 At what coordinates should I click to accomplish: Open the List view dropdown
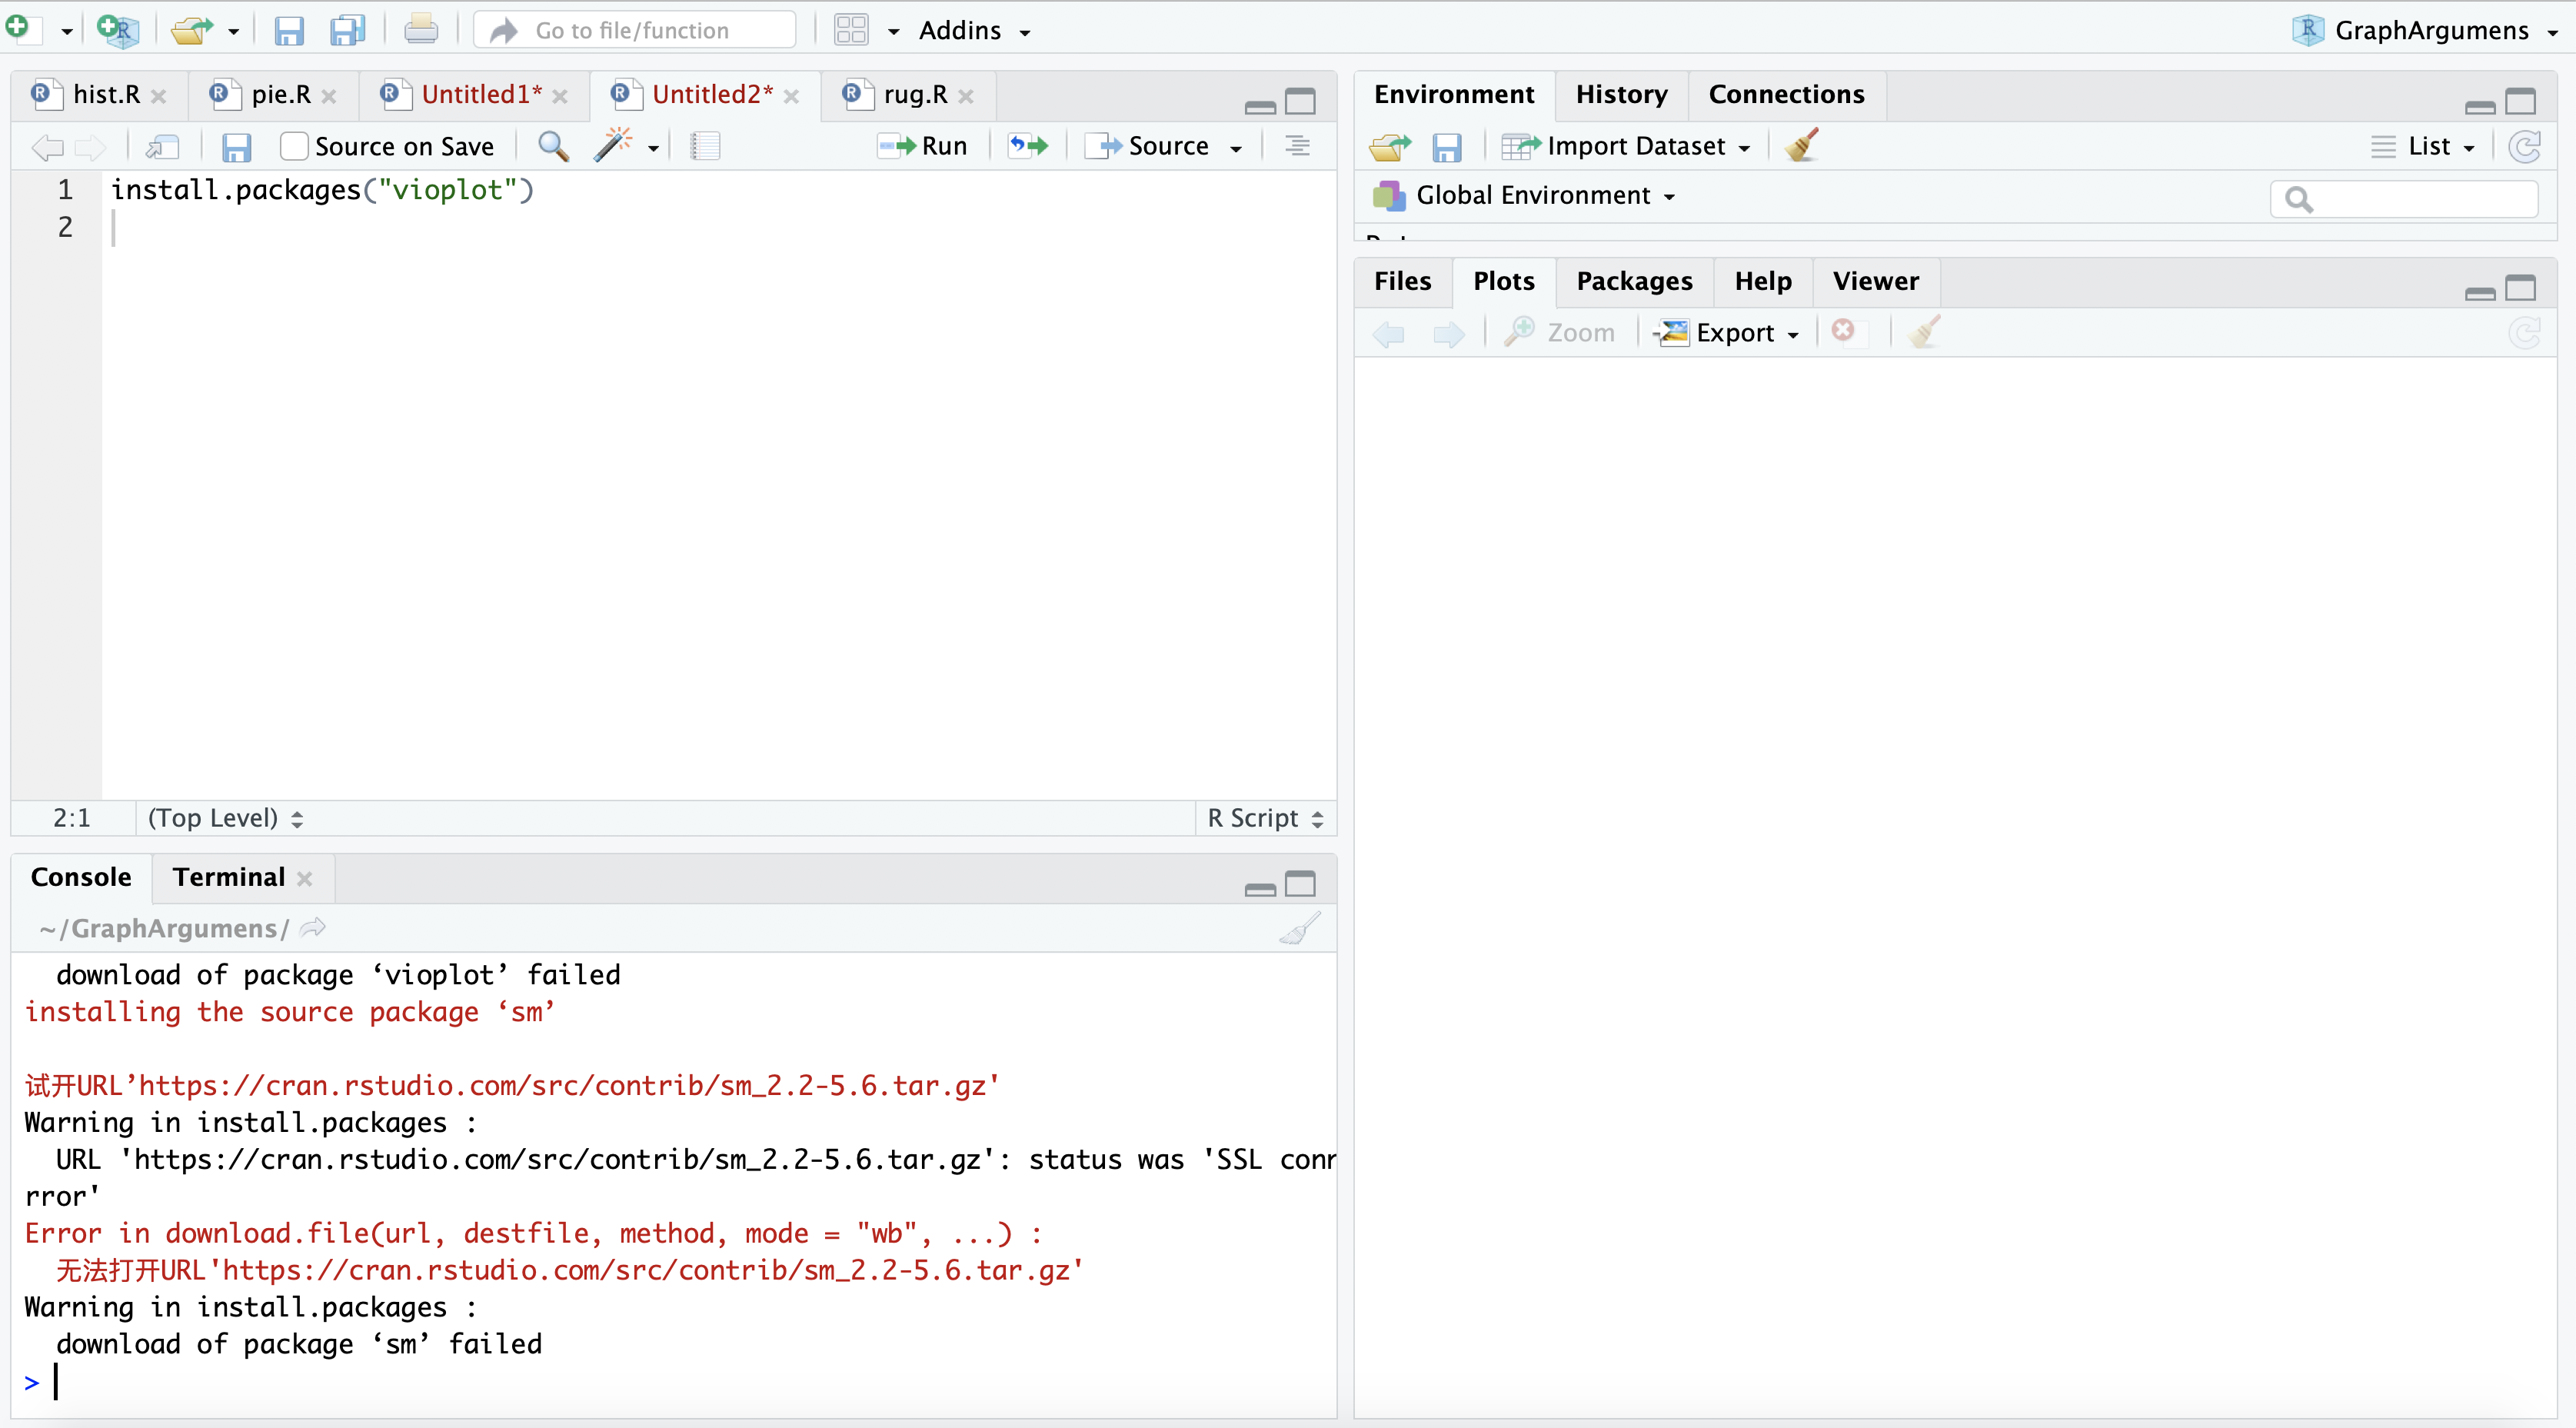click(2423, 146)
